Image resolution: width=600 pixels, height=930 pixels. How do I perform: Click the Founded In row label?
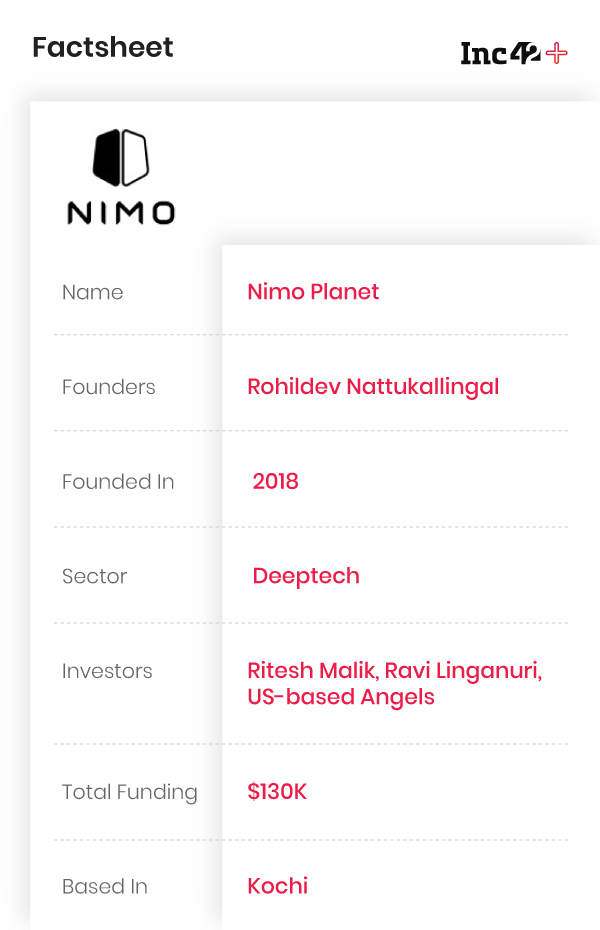tap(118, 481)
